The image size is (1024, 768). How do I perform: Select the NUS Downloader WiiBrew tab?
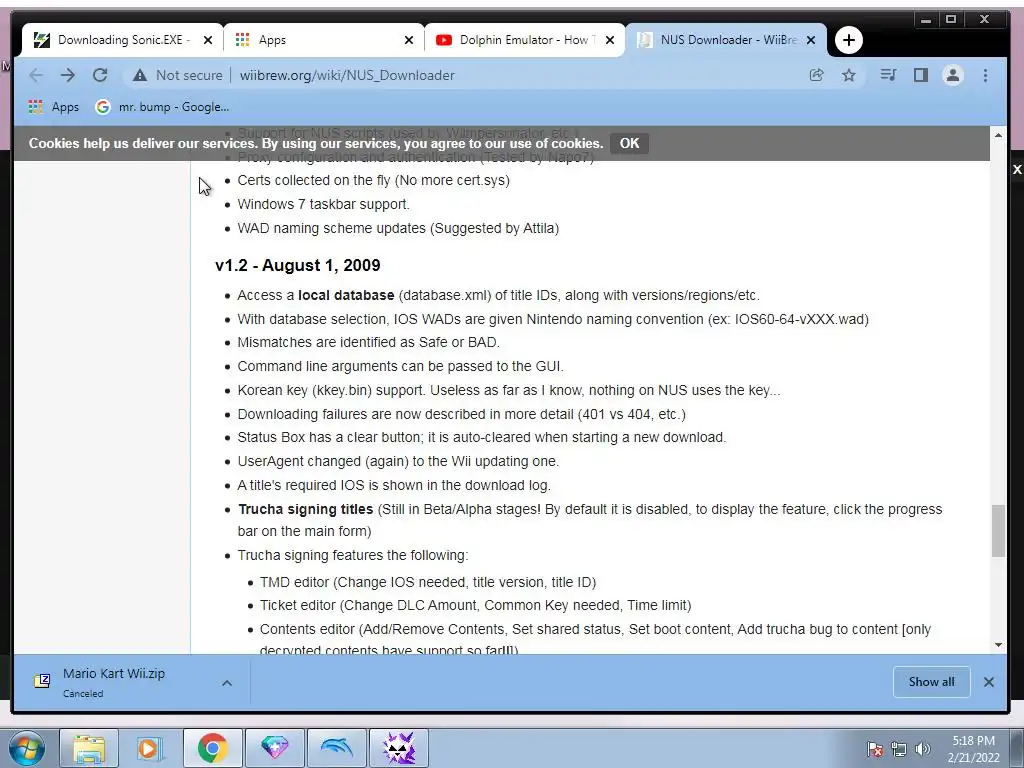click(x=726, y=40)
